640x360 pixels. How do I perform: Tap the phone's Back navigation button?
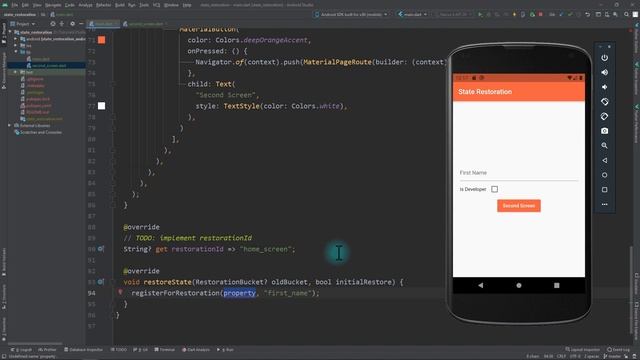(x=480, y=285)
